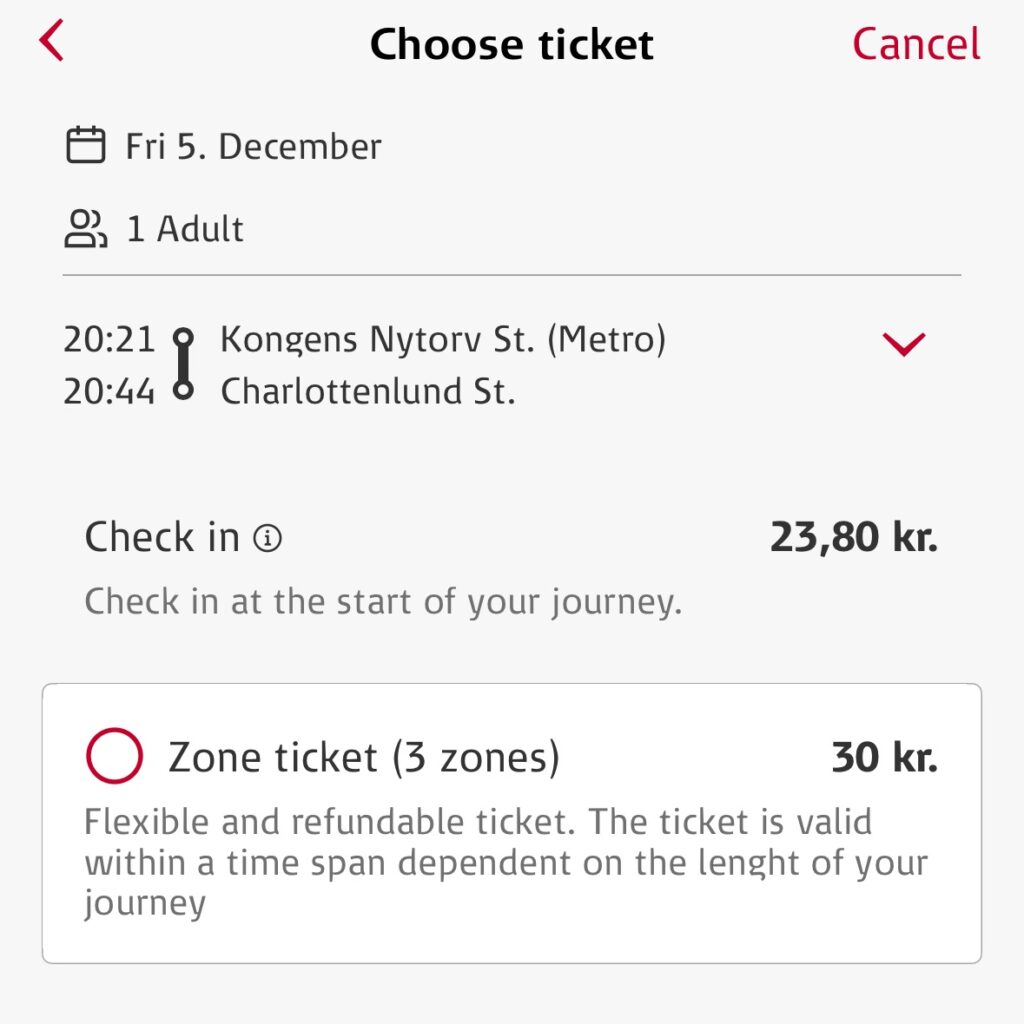Cancel the ticket purchase
The height and width of the screenshot is (1024, 1024).
[x=914, y=43]
